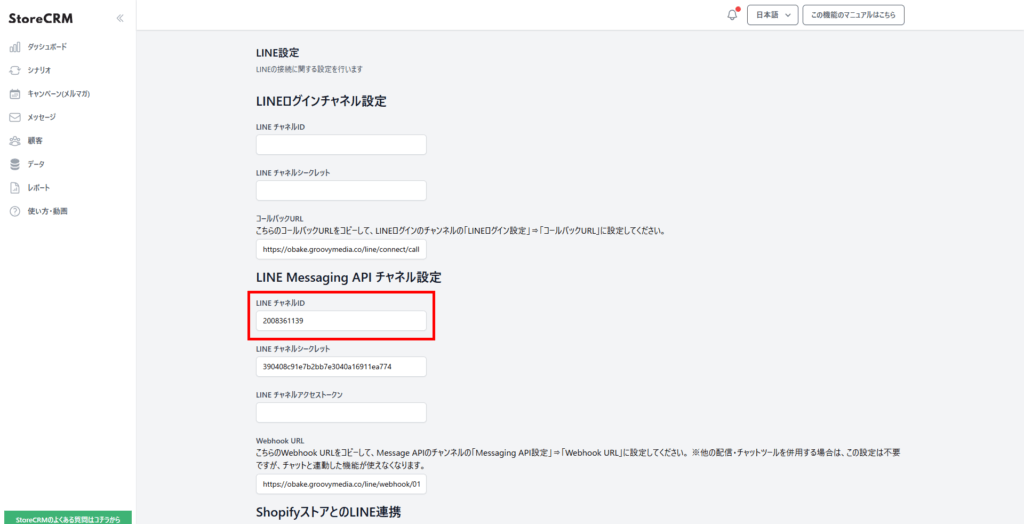1024x524 pixels.
Task: Click the help question mark icon
Action: (15, 211)
